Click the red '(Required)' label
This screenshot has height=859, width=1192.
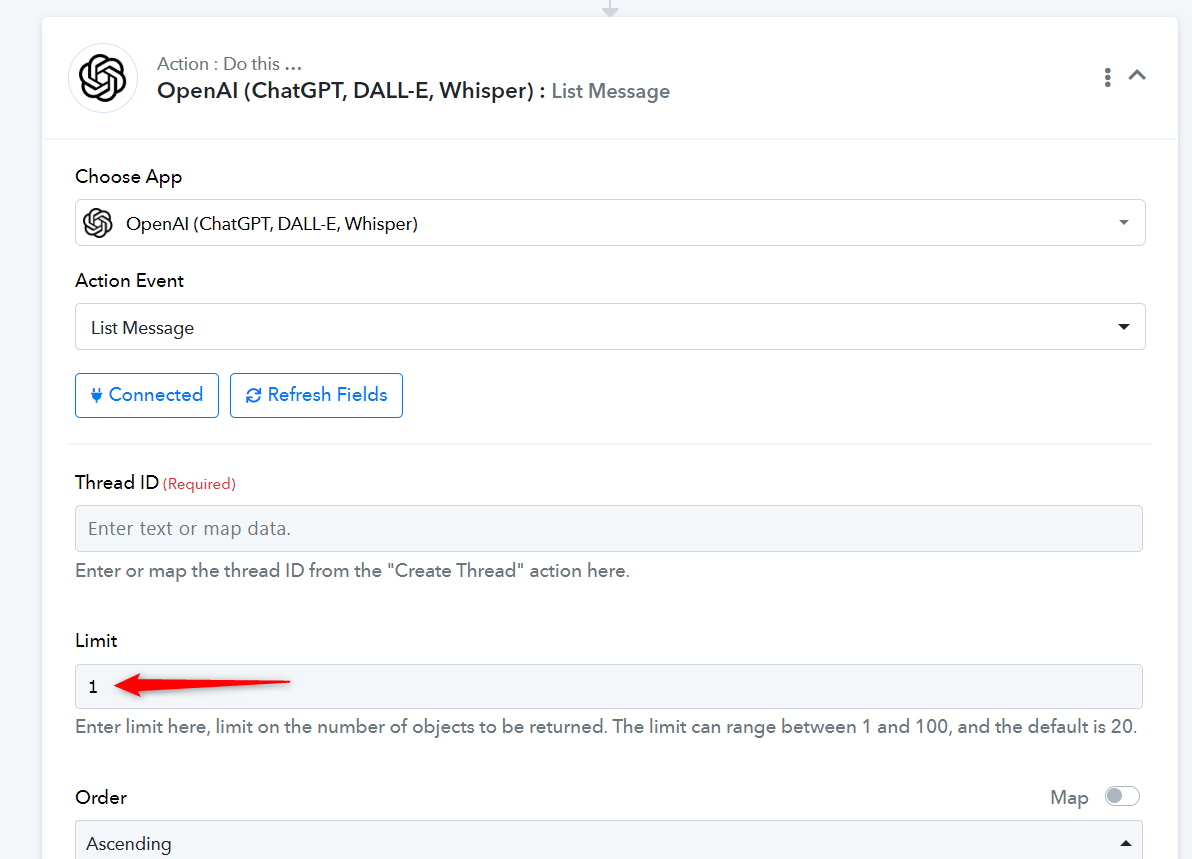[x=199, y=484]
